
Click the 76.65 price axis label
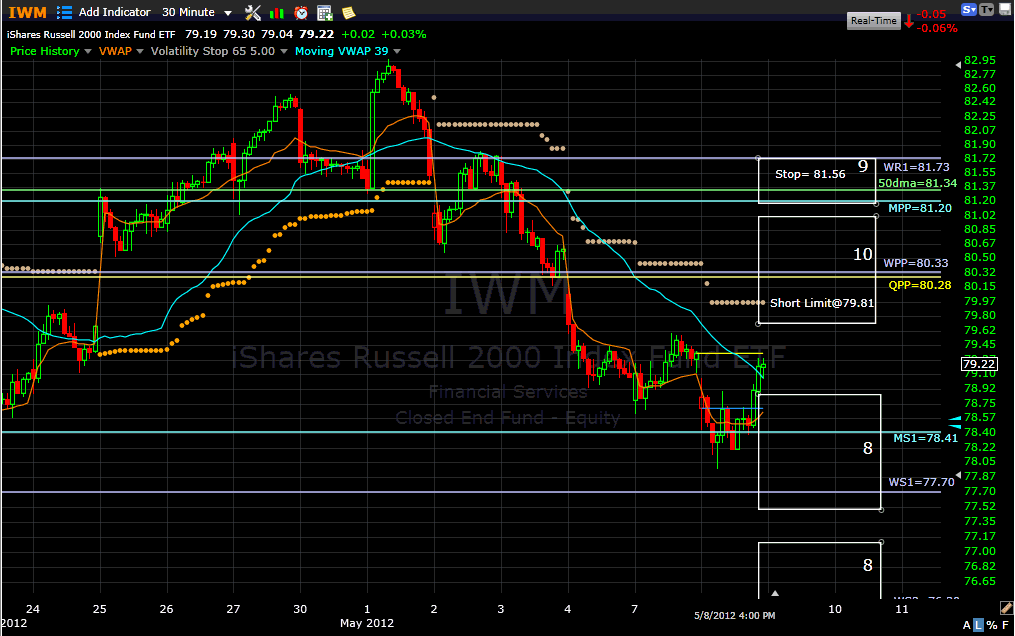pos(980,581)
